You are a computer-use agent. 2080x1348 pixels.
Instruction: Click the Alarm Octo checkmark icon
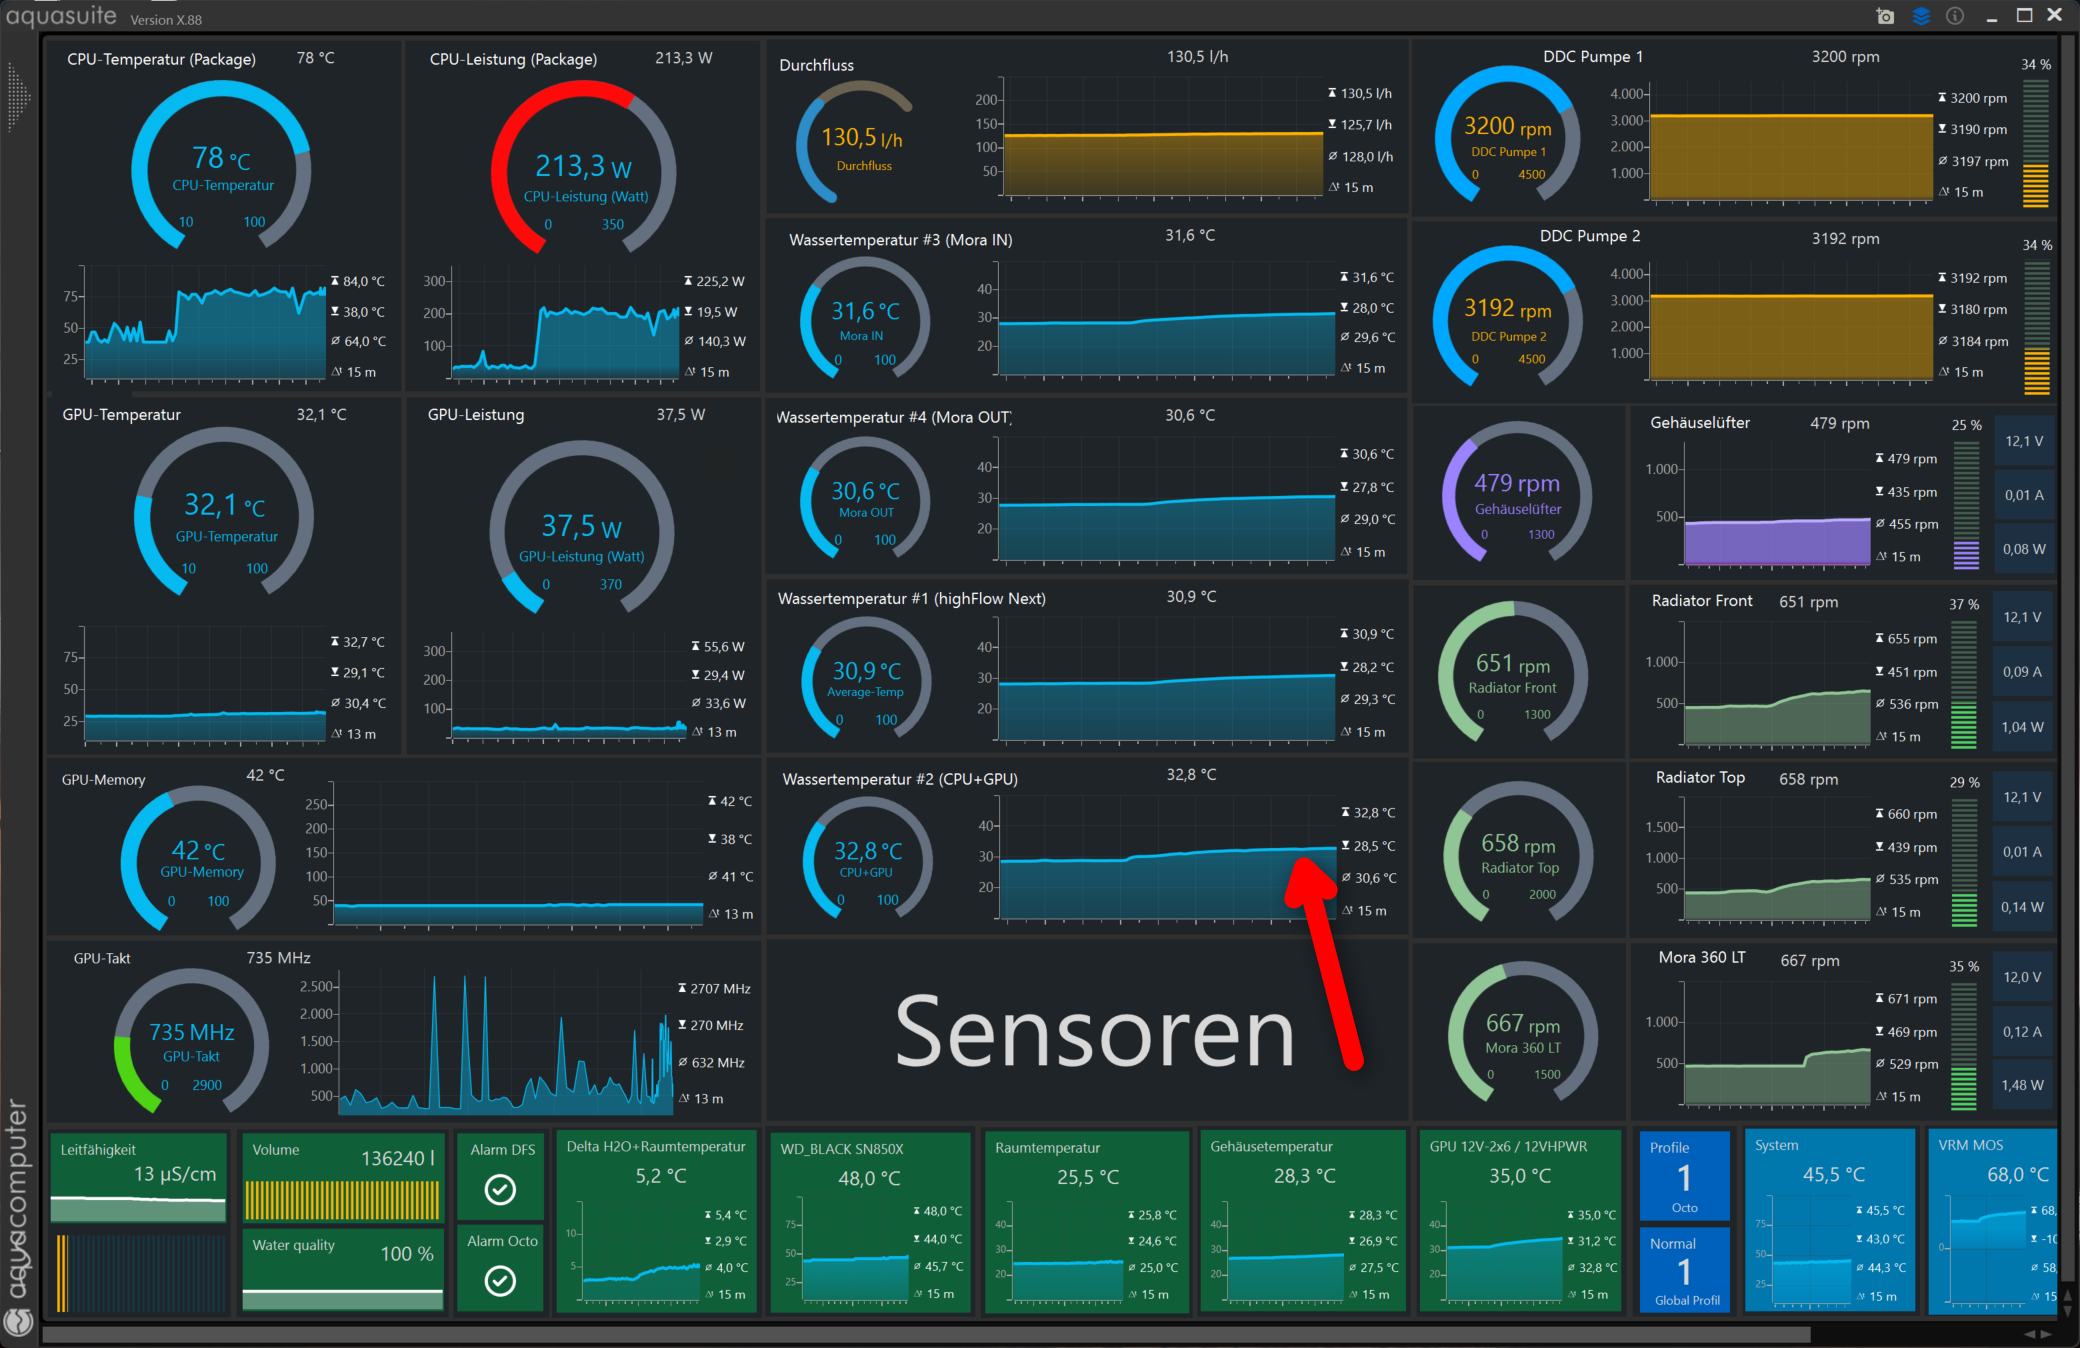500,1280
